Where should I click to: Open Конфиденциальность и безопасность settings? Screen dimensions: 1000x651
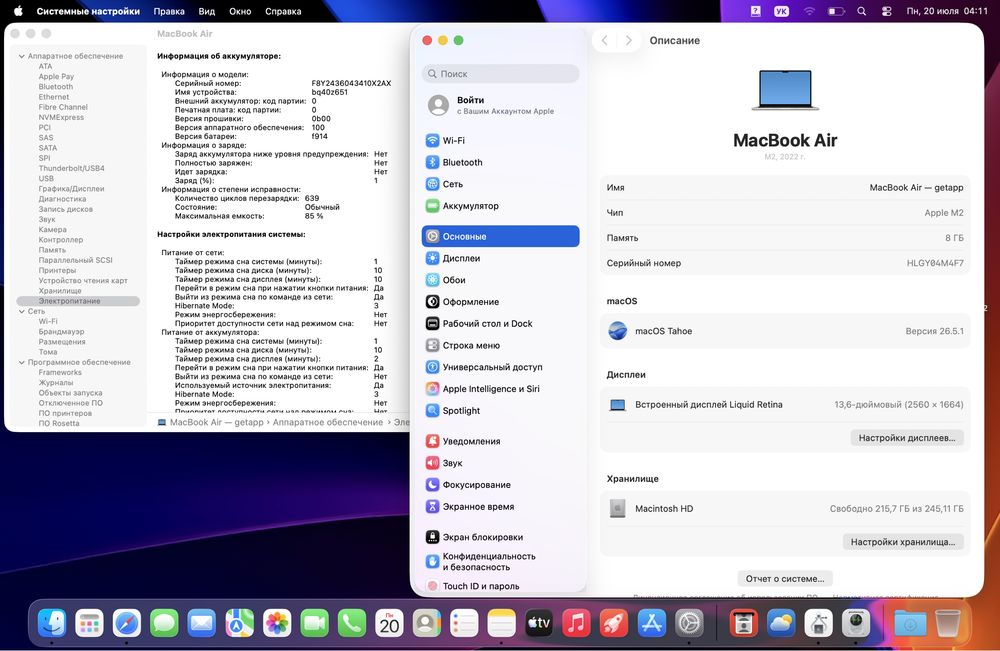(501, 561)
